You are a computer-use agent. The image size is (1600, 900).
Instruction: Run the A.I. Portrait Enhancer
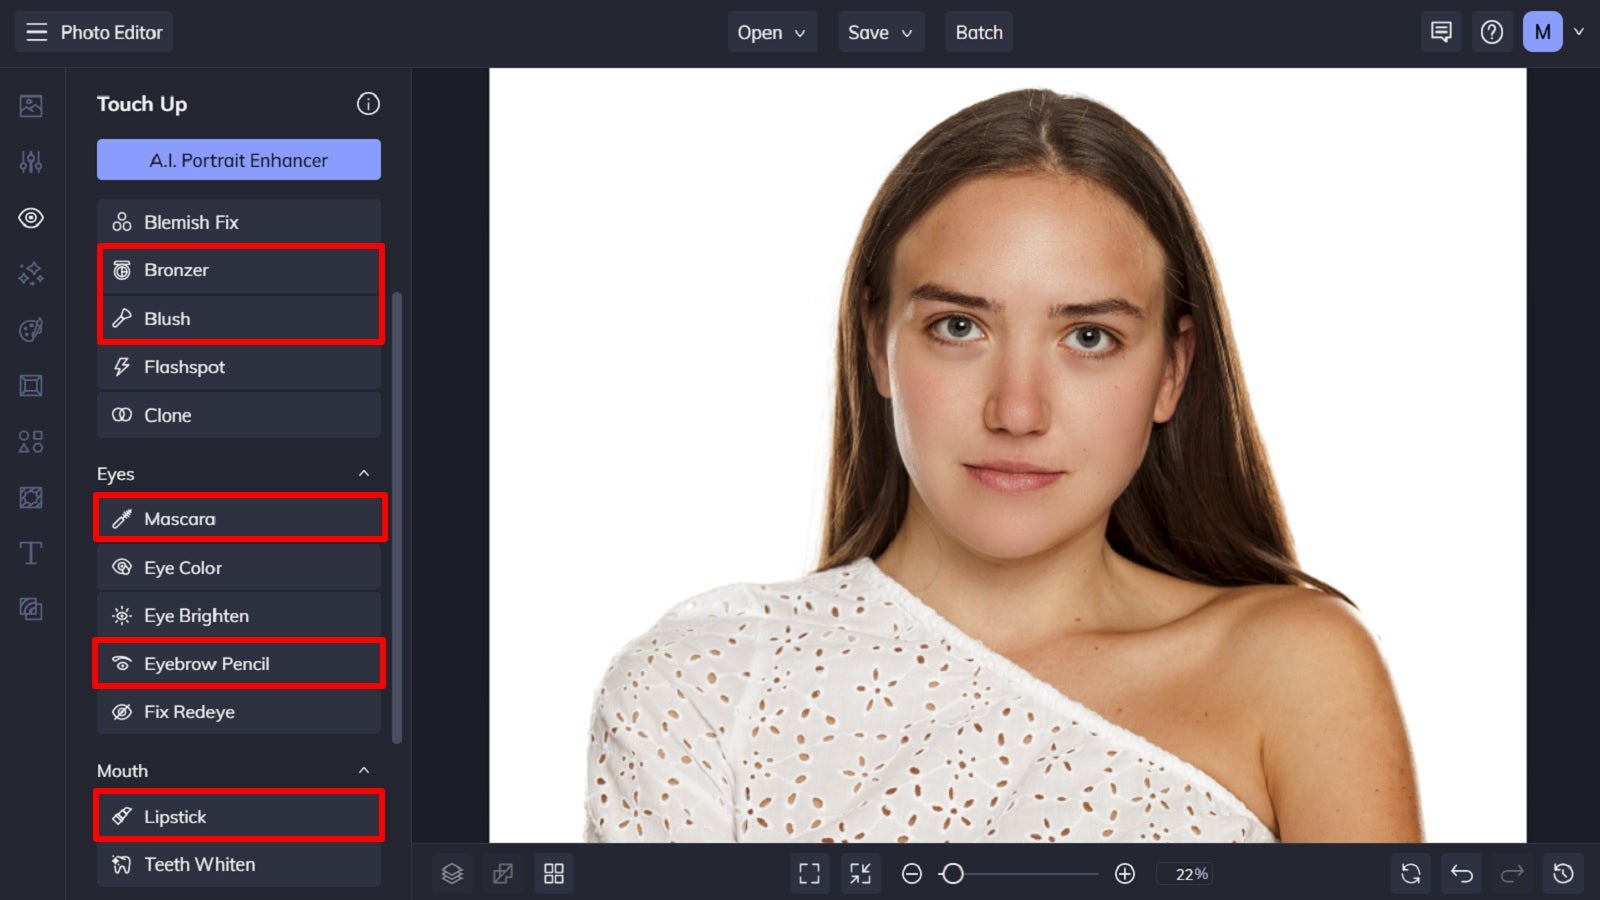click(x=238, y=159)
